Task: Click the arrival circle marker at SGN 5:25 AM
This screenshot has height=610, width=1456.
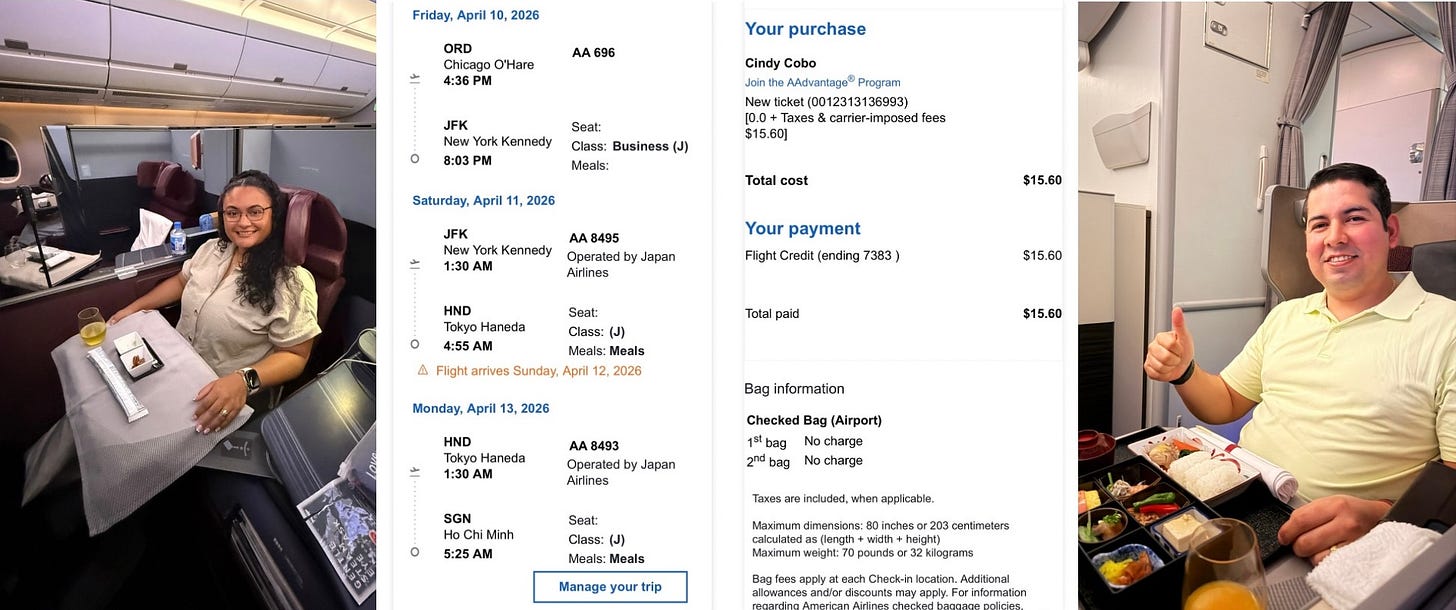Action: click(415, 551)
